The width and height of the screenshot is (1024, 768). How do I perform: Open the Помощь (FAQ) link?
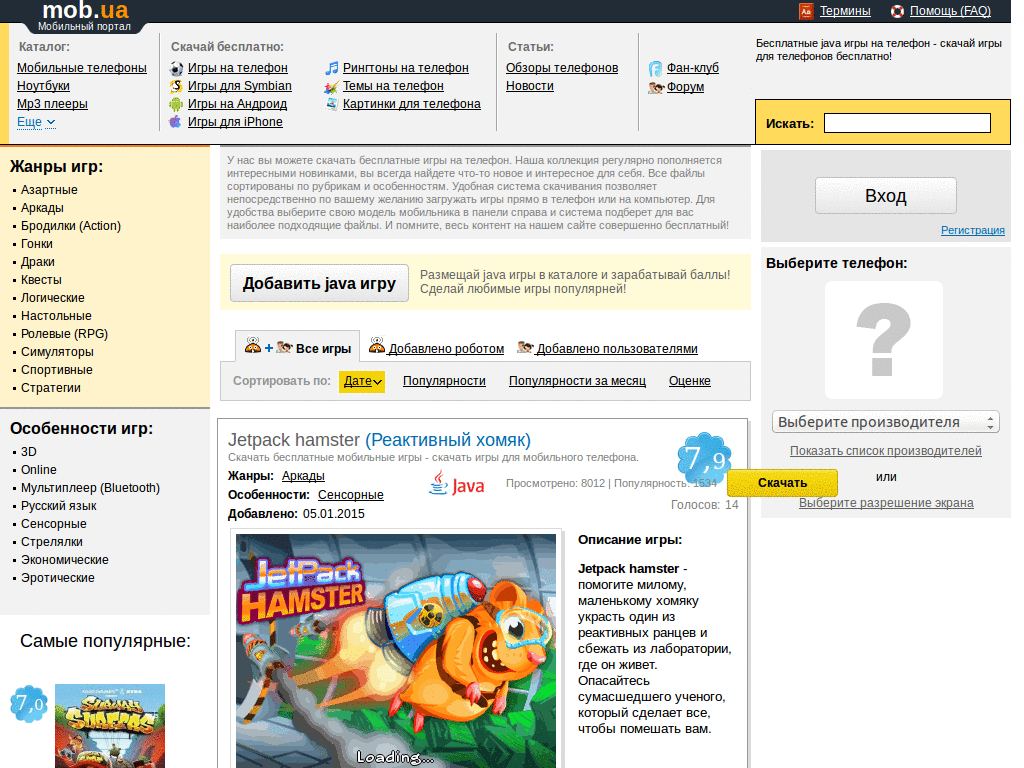coord(950,11)
